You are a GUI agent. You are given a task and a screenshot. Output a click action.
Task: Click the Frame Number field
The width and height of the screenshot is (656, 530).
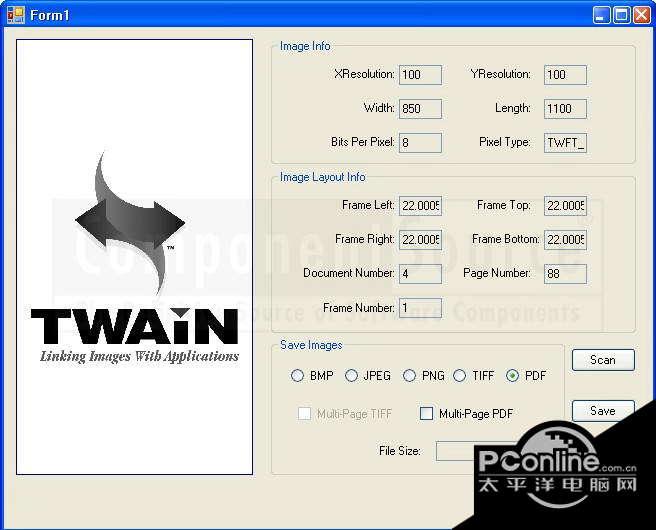click(x=420, y=308)
